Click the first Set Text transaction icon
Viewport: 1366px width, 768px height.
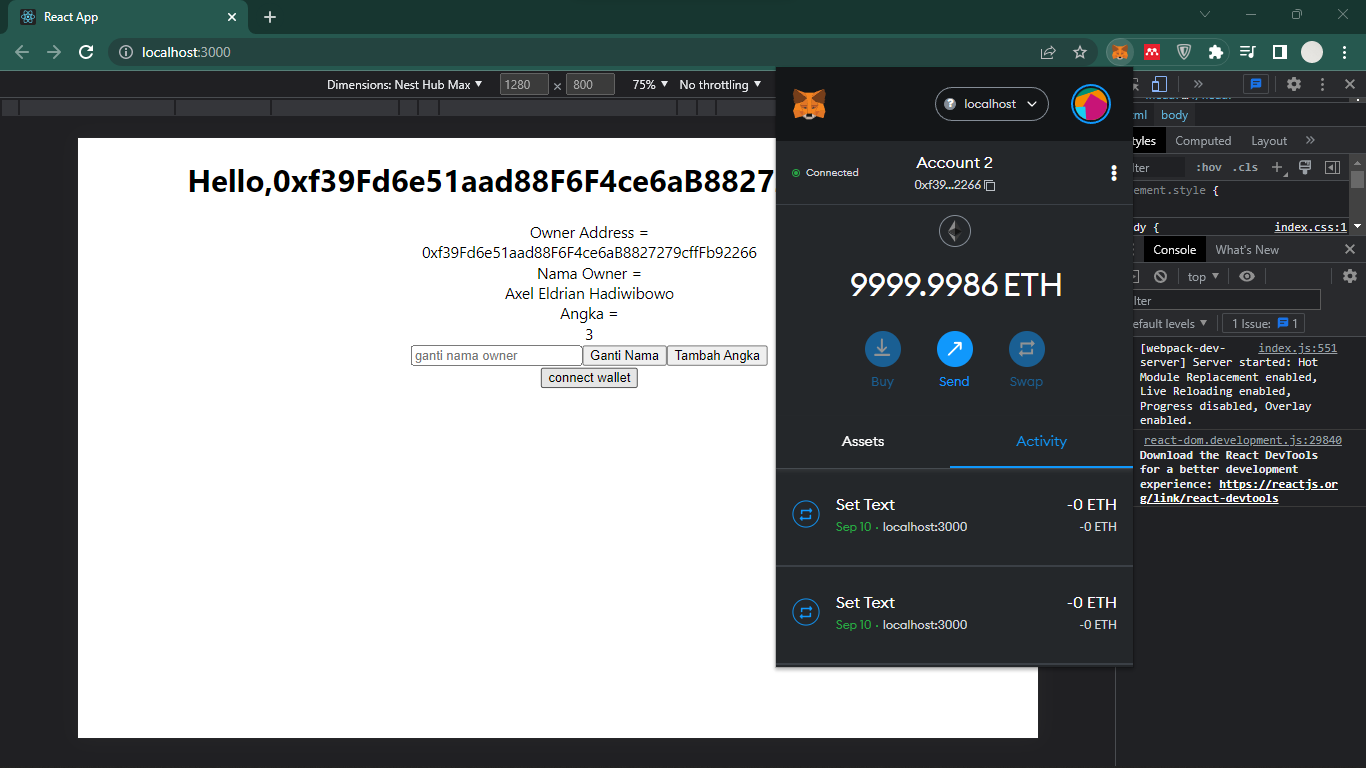pyautogui.click(x=806, y=513)
